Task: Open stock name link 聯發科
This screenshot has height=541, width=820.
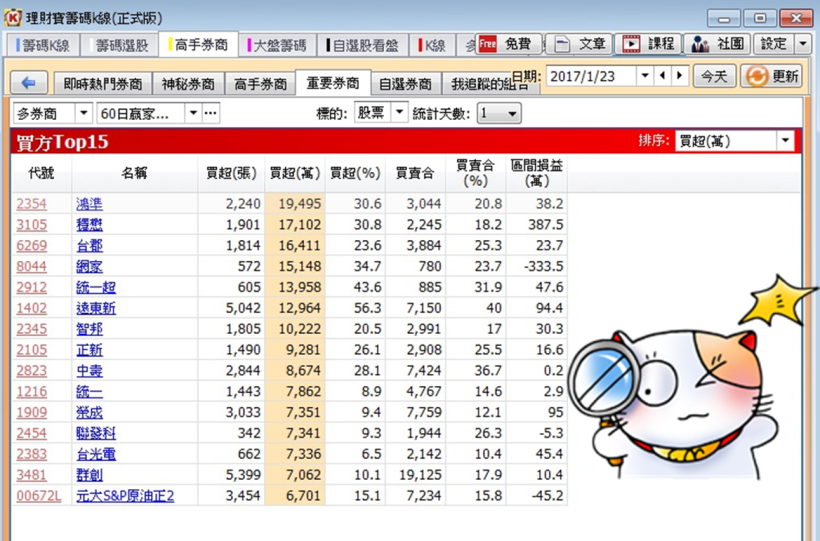Action: click(96, 433)
